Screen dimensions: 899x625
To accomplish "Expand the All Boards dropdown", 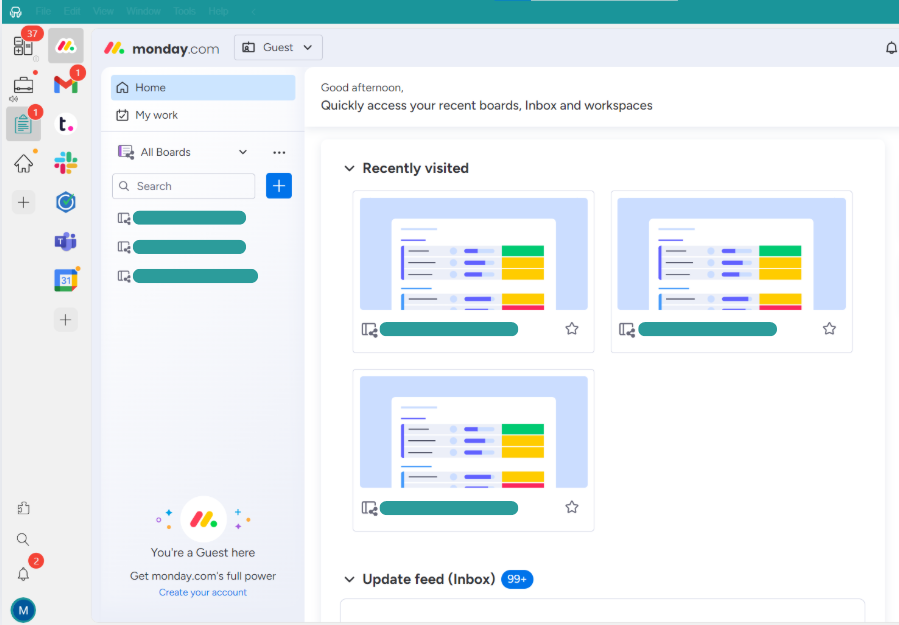I will 243,152.
